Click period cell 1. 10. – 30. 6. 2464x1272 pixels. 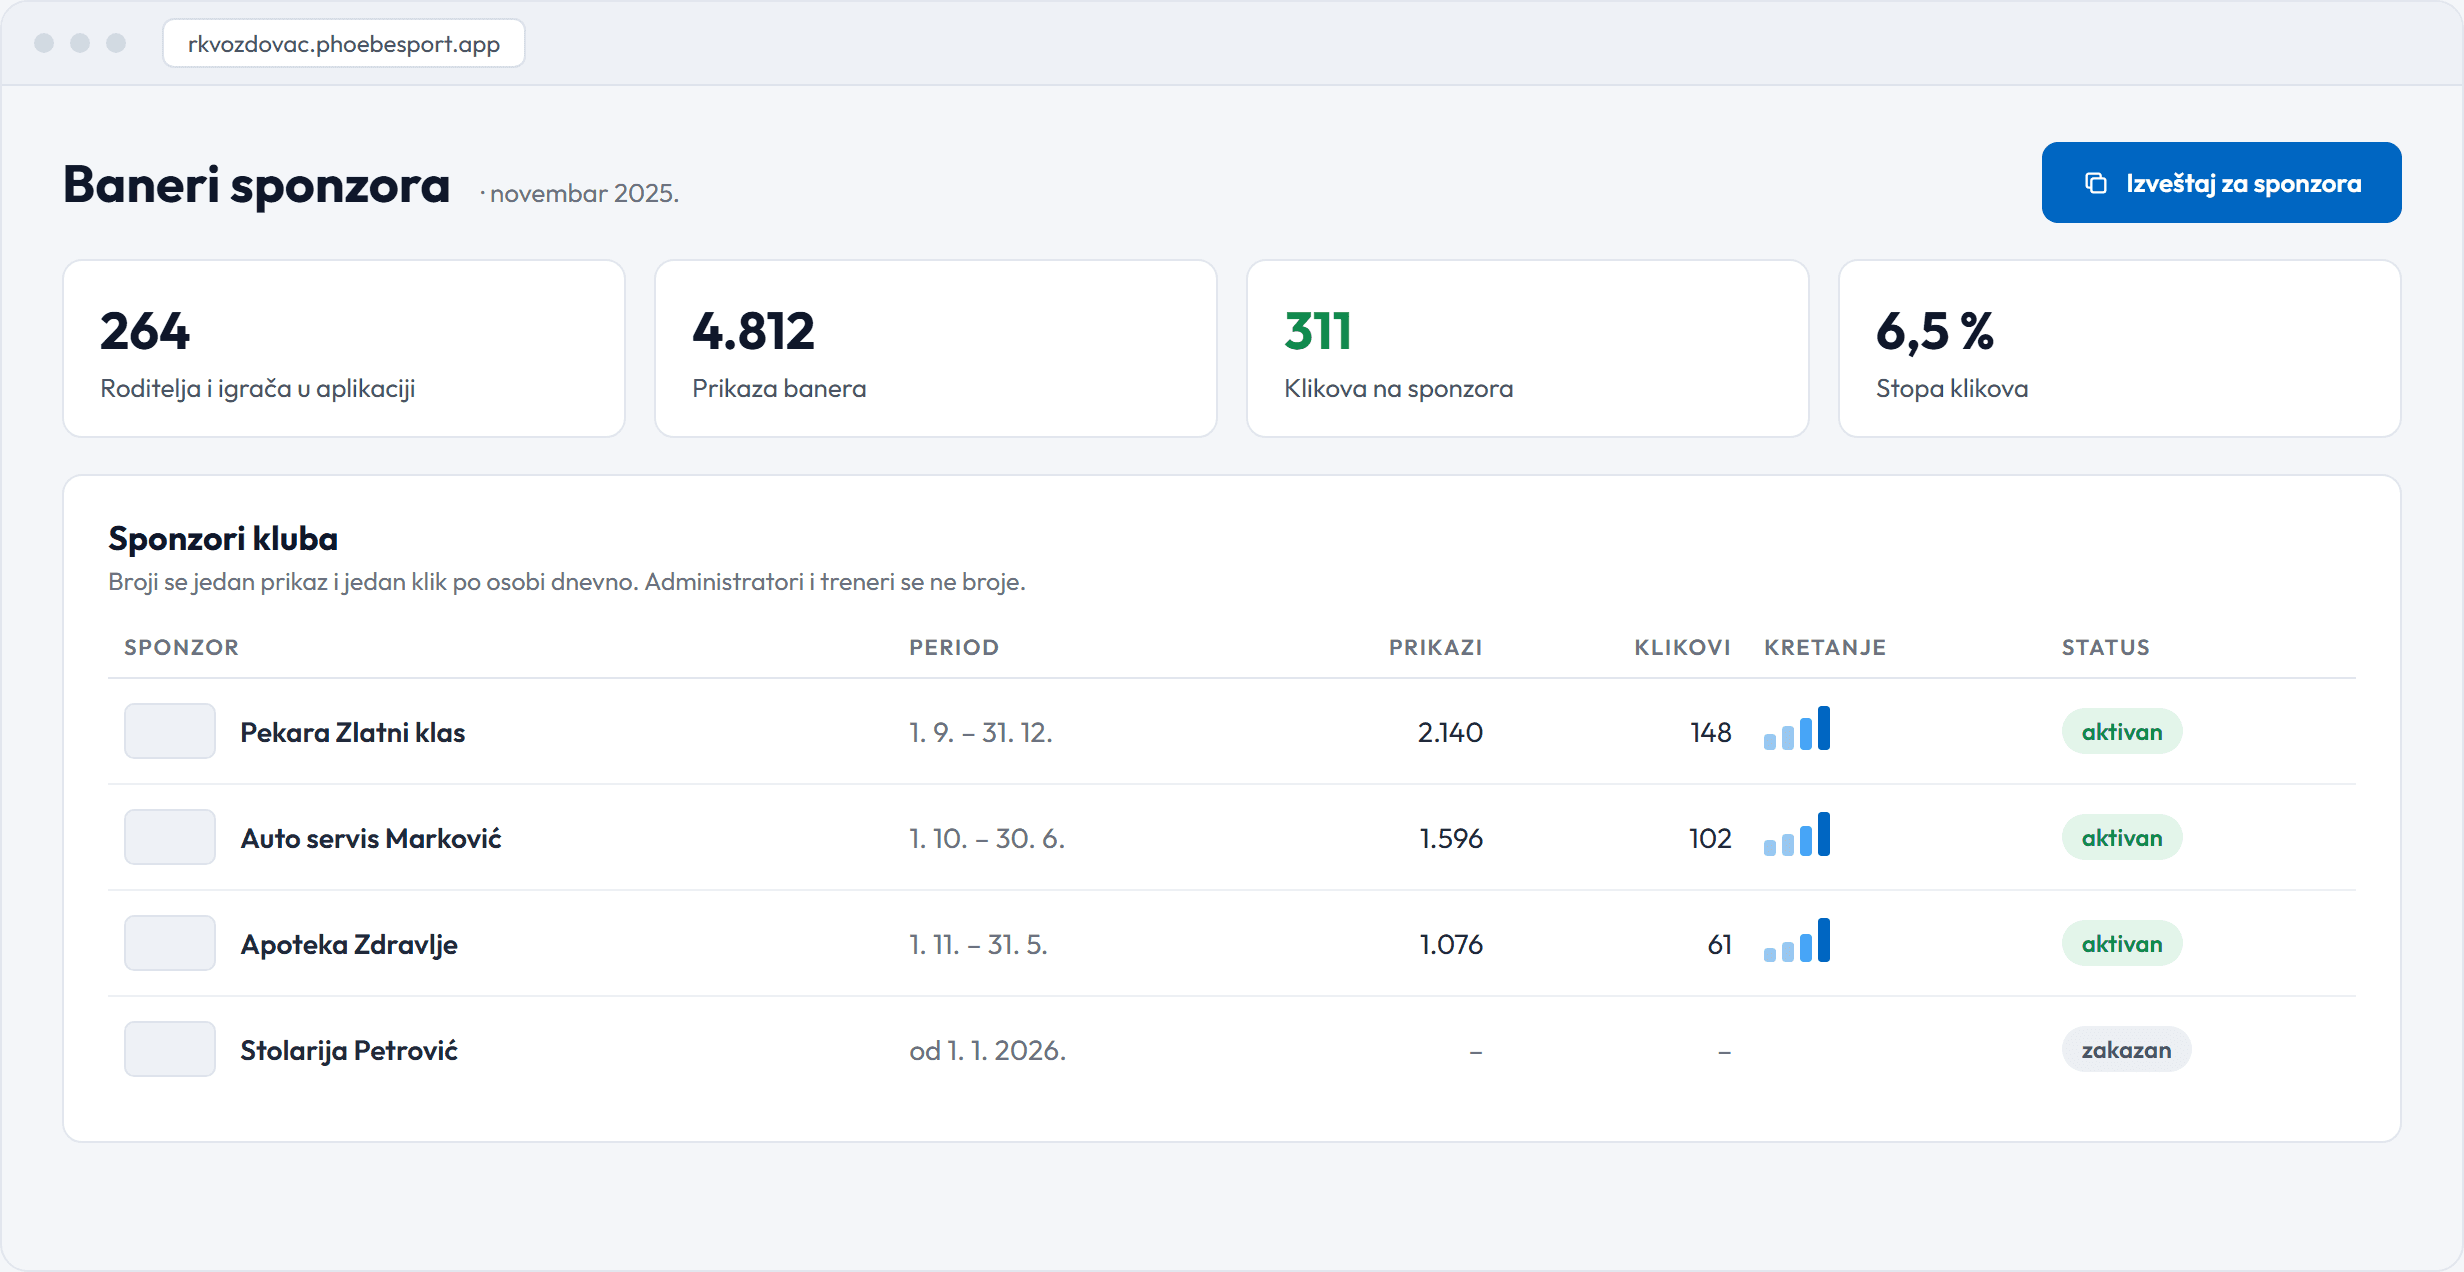[987, 838]
